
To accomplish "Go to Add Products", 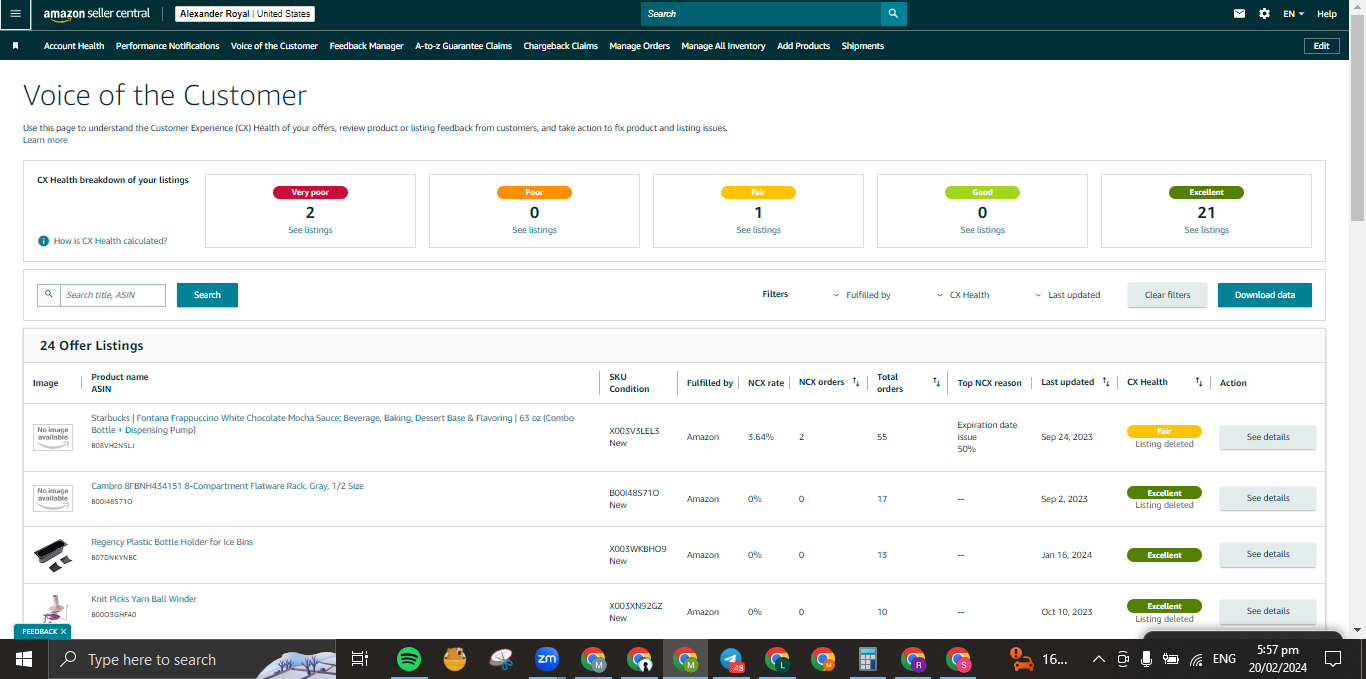I will (803, 46).
